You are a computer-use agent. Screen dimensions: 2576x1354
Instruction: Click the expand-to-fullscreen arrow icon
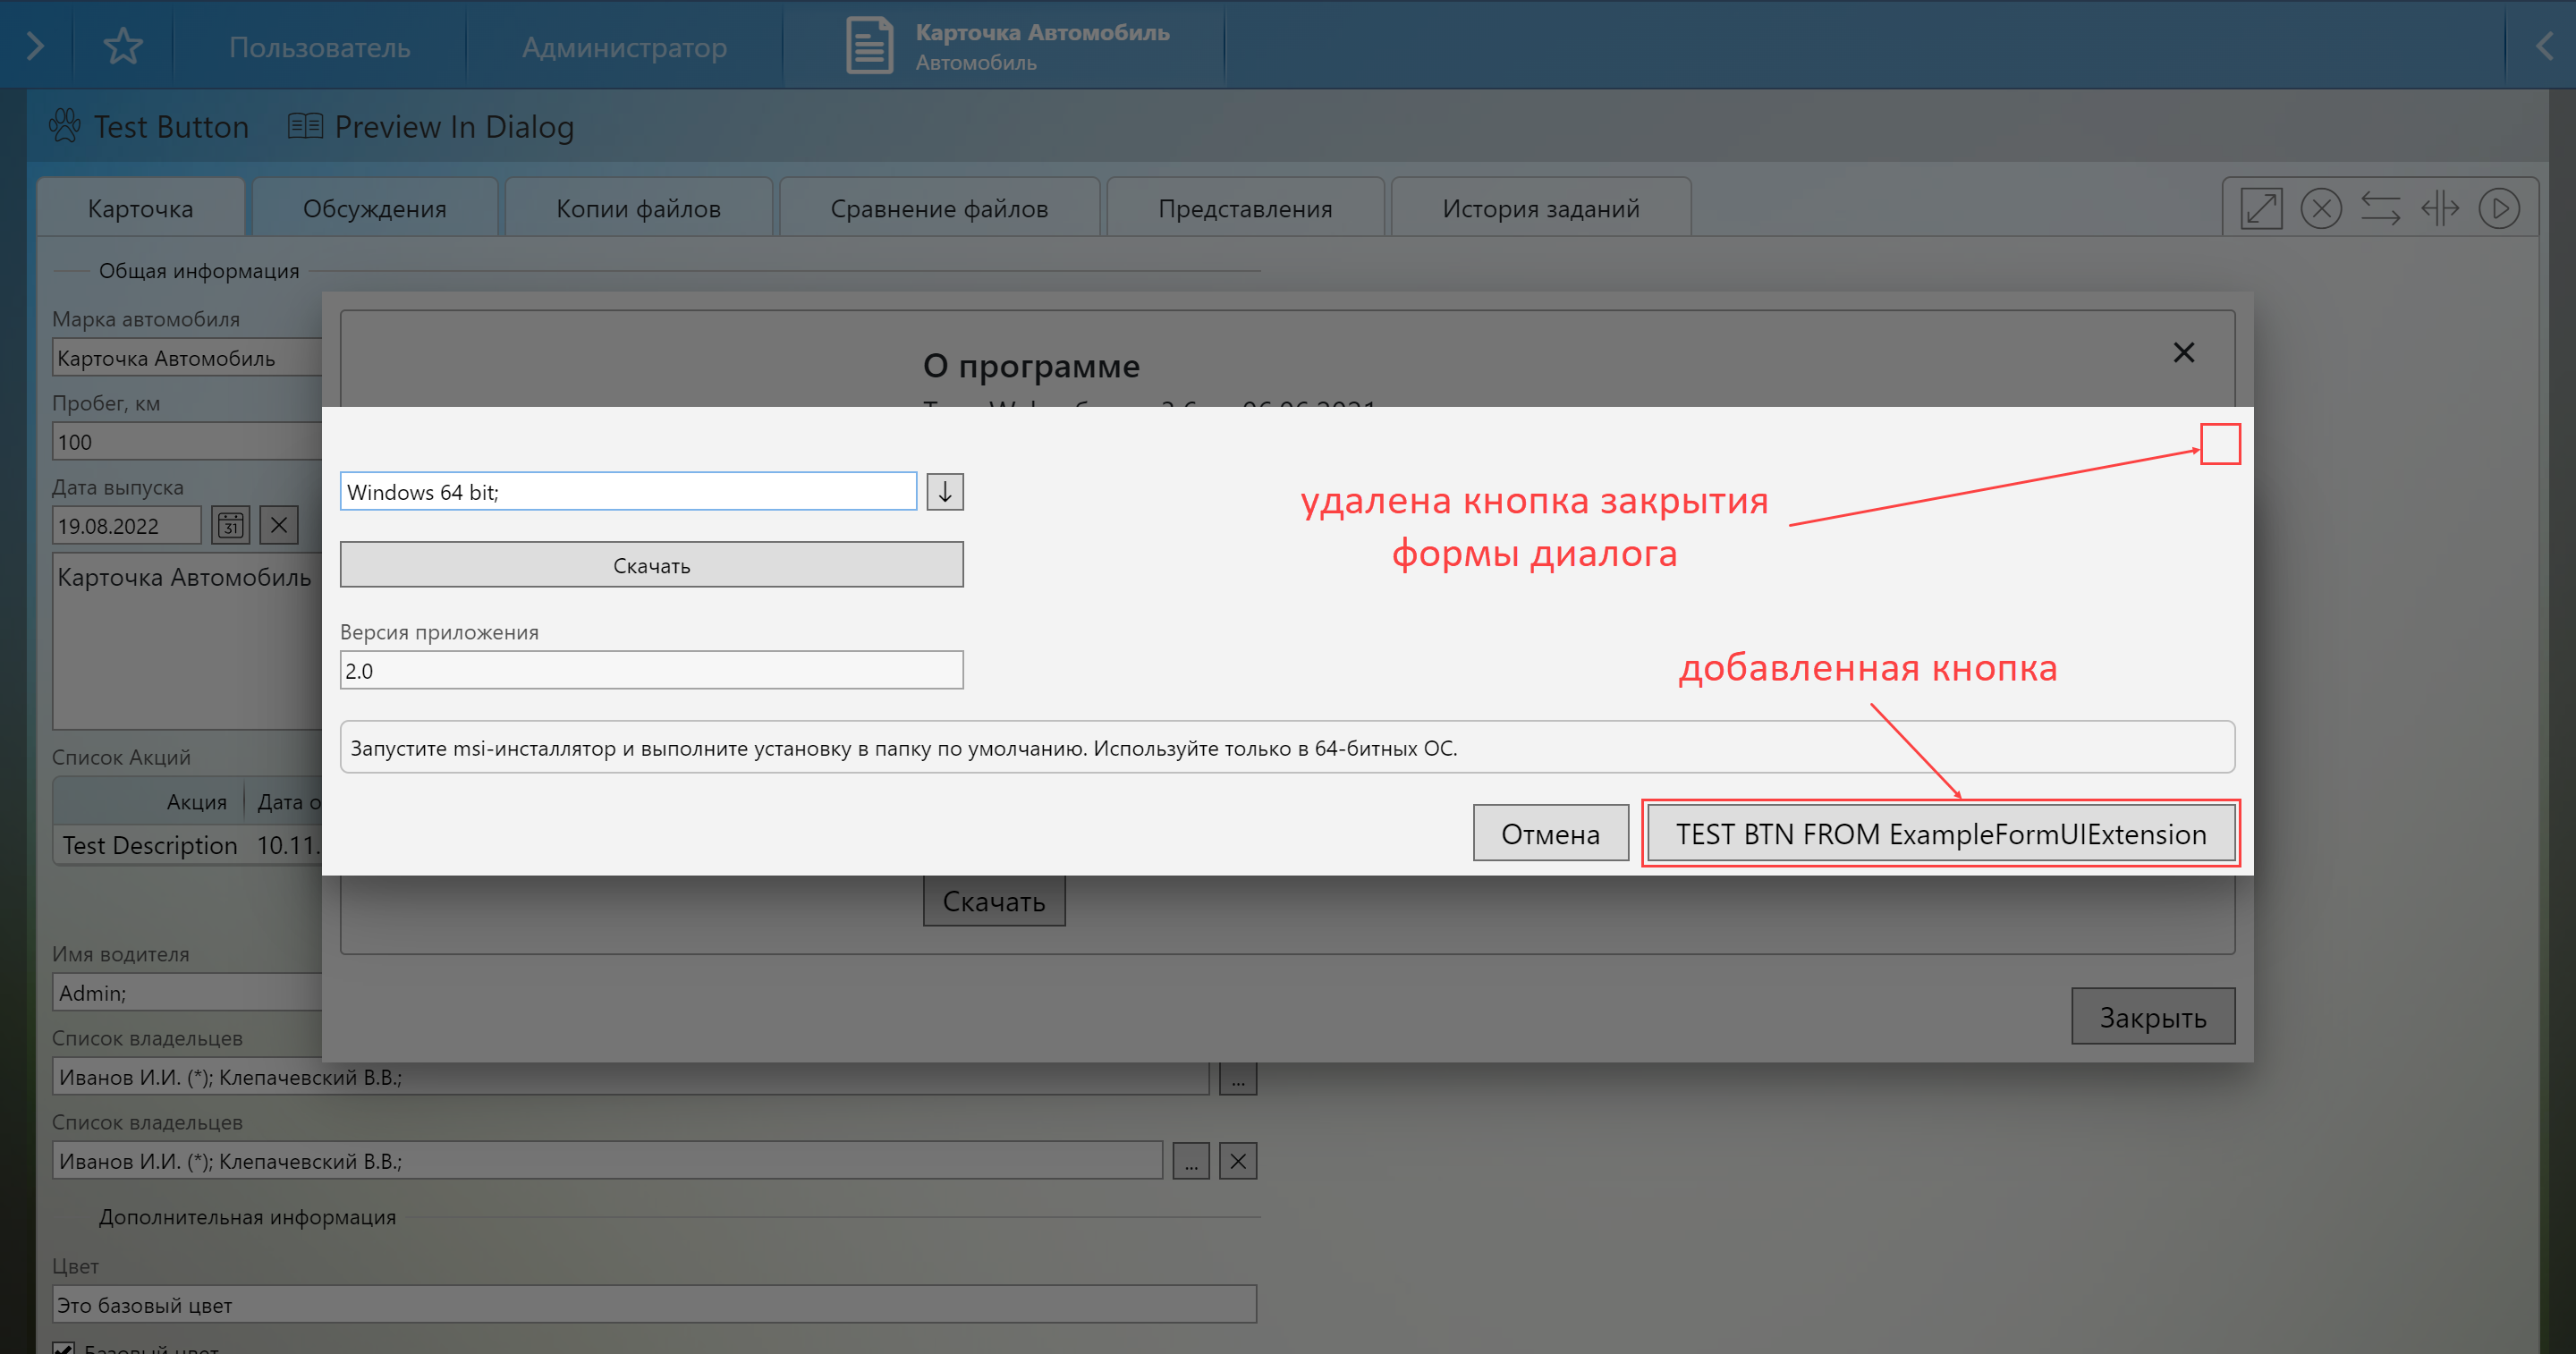point(2261,209)
